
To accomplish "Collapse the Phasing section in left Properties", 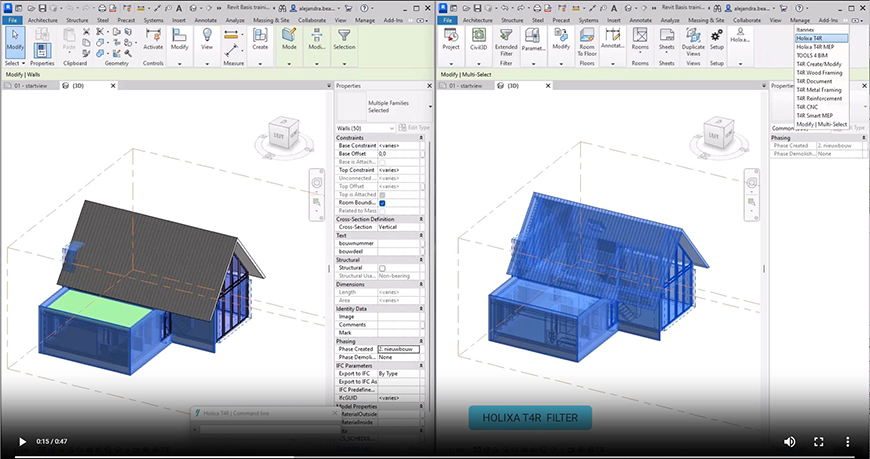I will coord(421,341).
